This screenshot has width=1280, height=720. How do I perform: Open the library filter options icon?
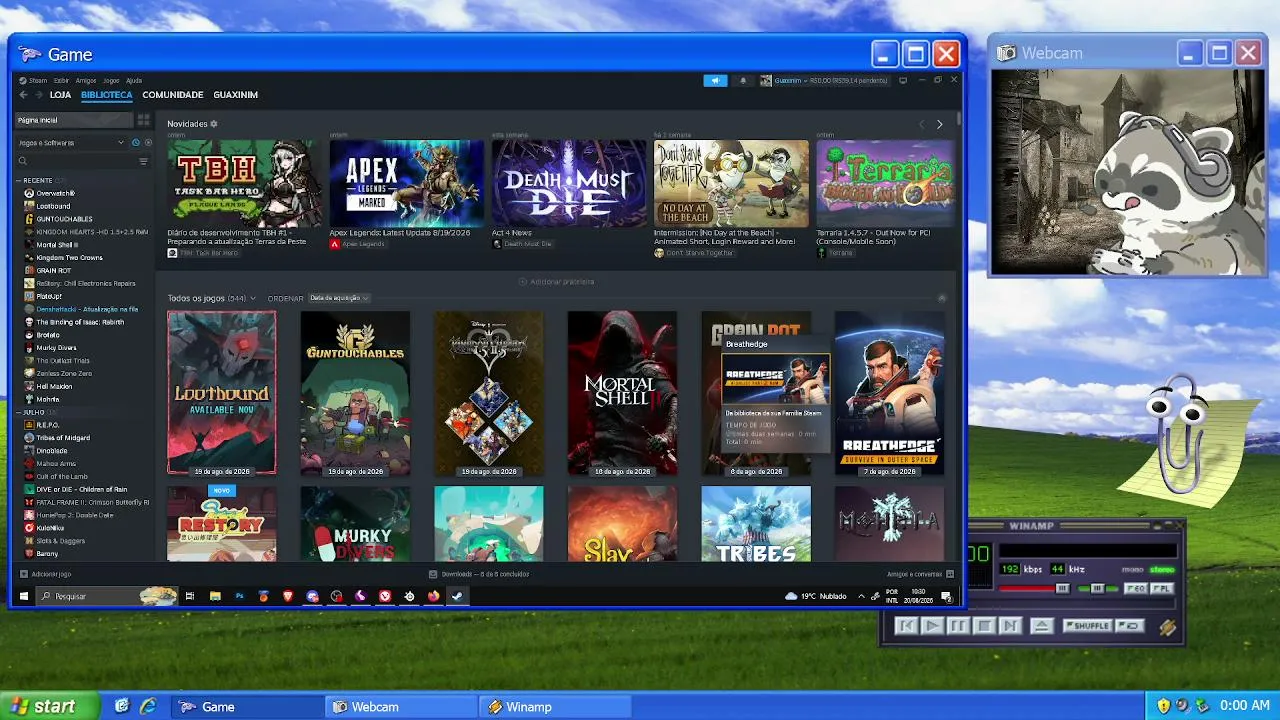[x=143, y=161]
